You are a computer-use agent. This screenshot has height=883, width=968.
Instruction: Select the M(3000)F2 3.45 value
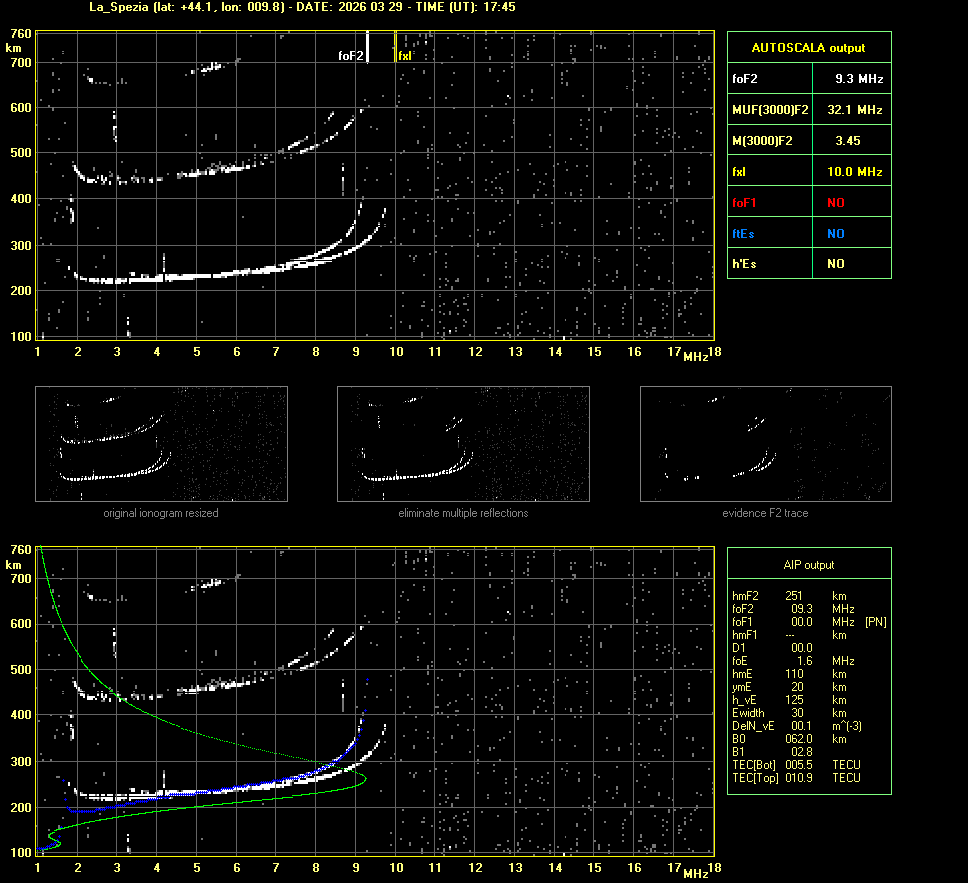(x=847, y=141)
